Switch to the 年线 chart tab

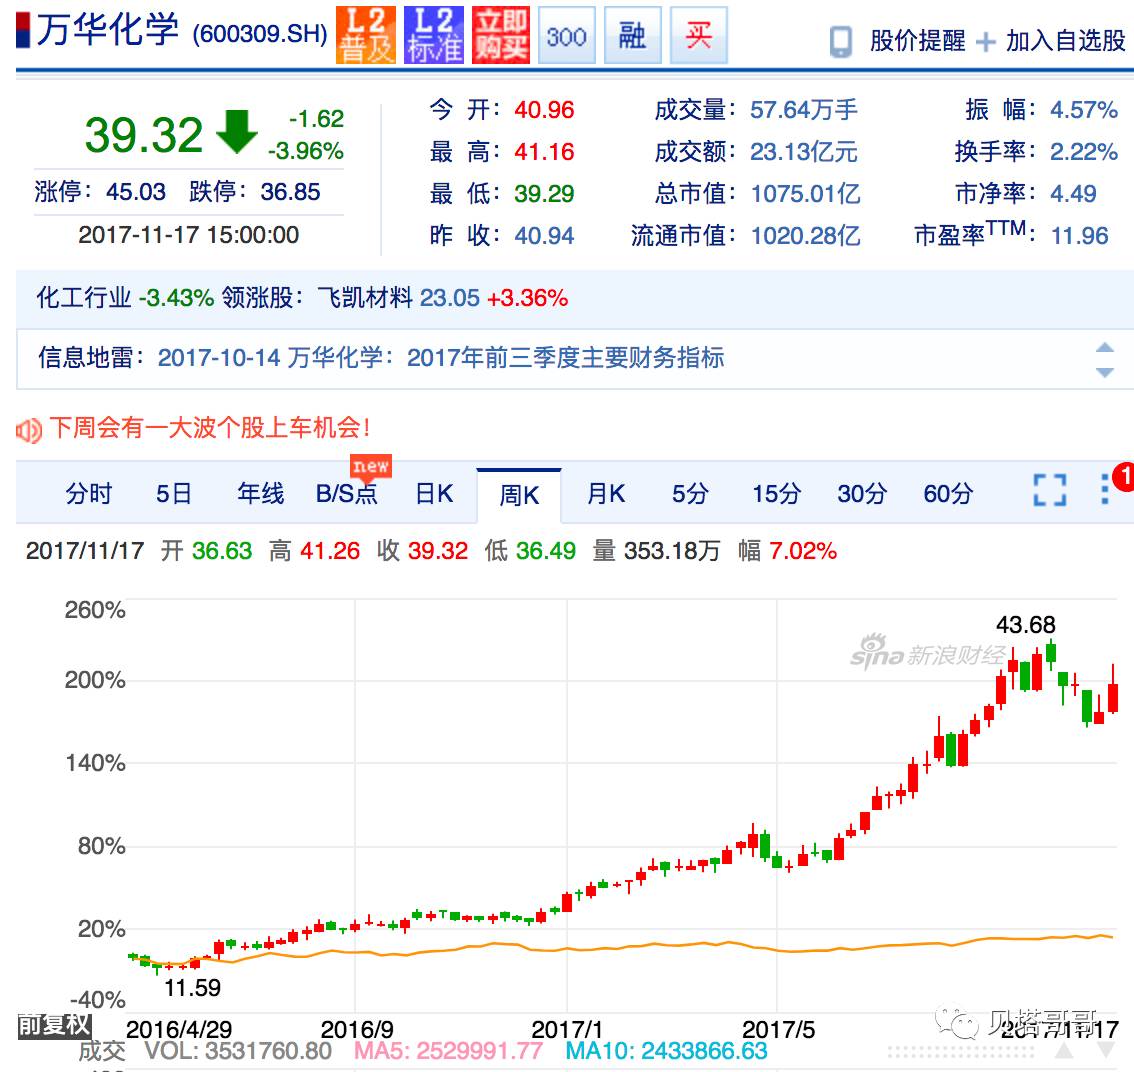point(260,494)
